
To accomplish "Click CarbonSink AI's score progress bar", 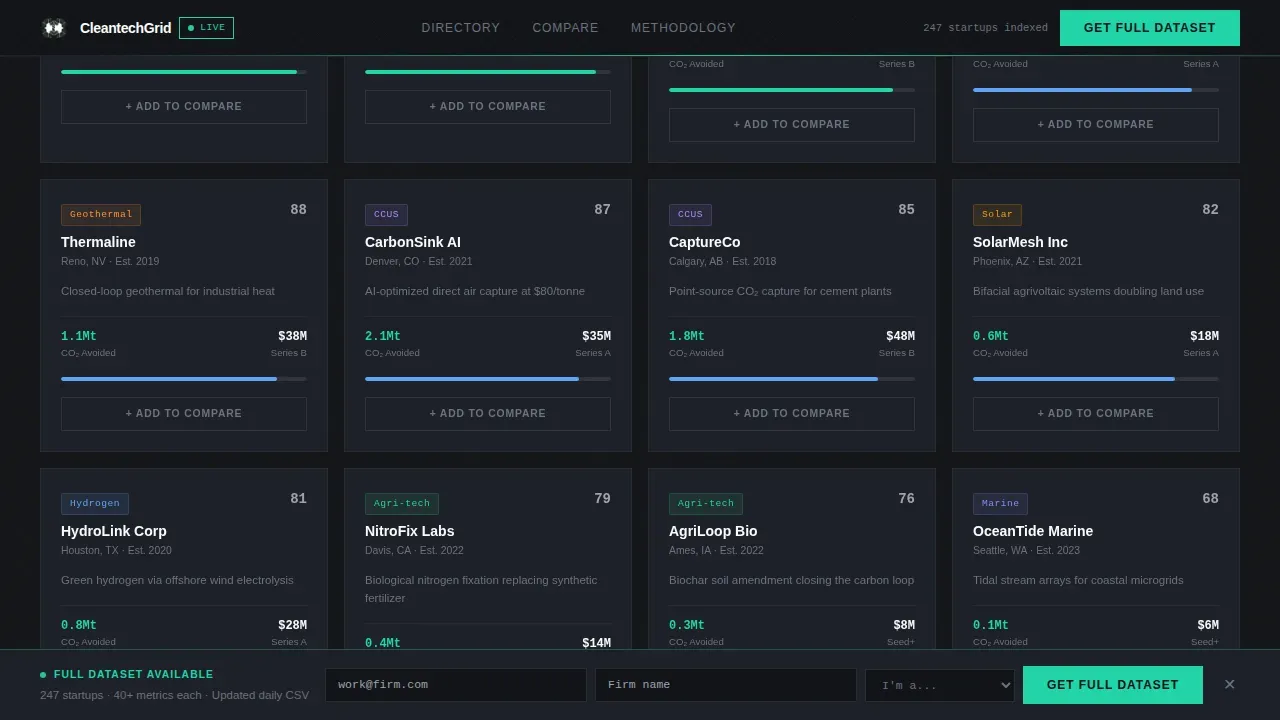I will point(488,379).
